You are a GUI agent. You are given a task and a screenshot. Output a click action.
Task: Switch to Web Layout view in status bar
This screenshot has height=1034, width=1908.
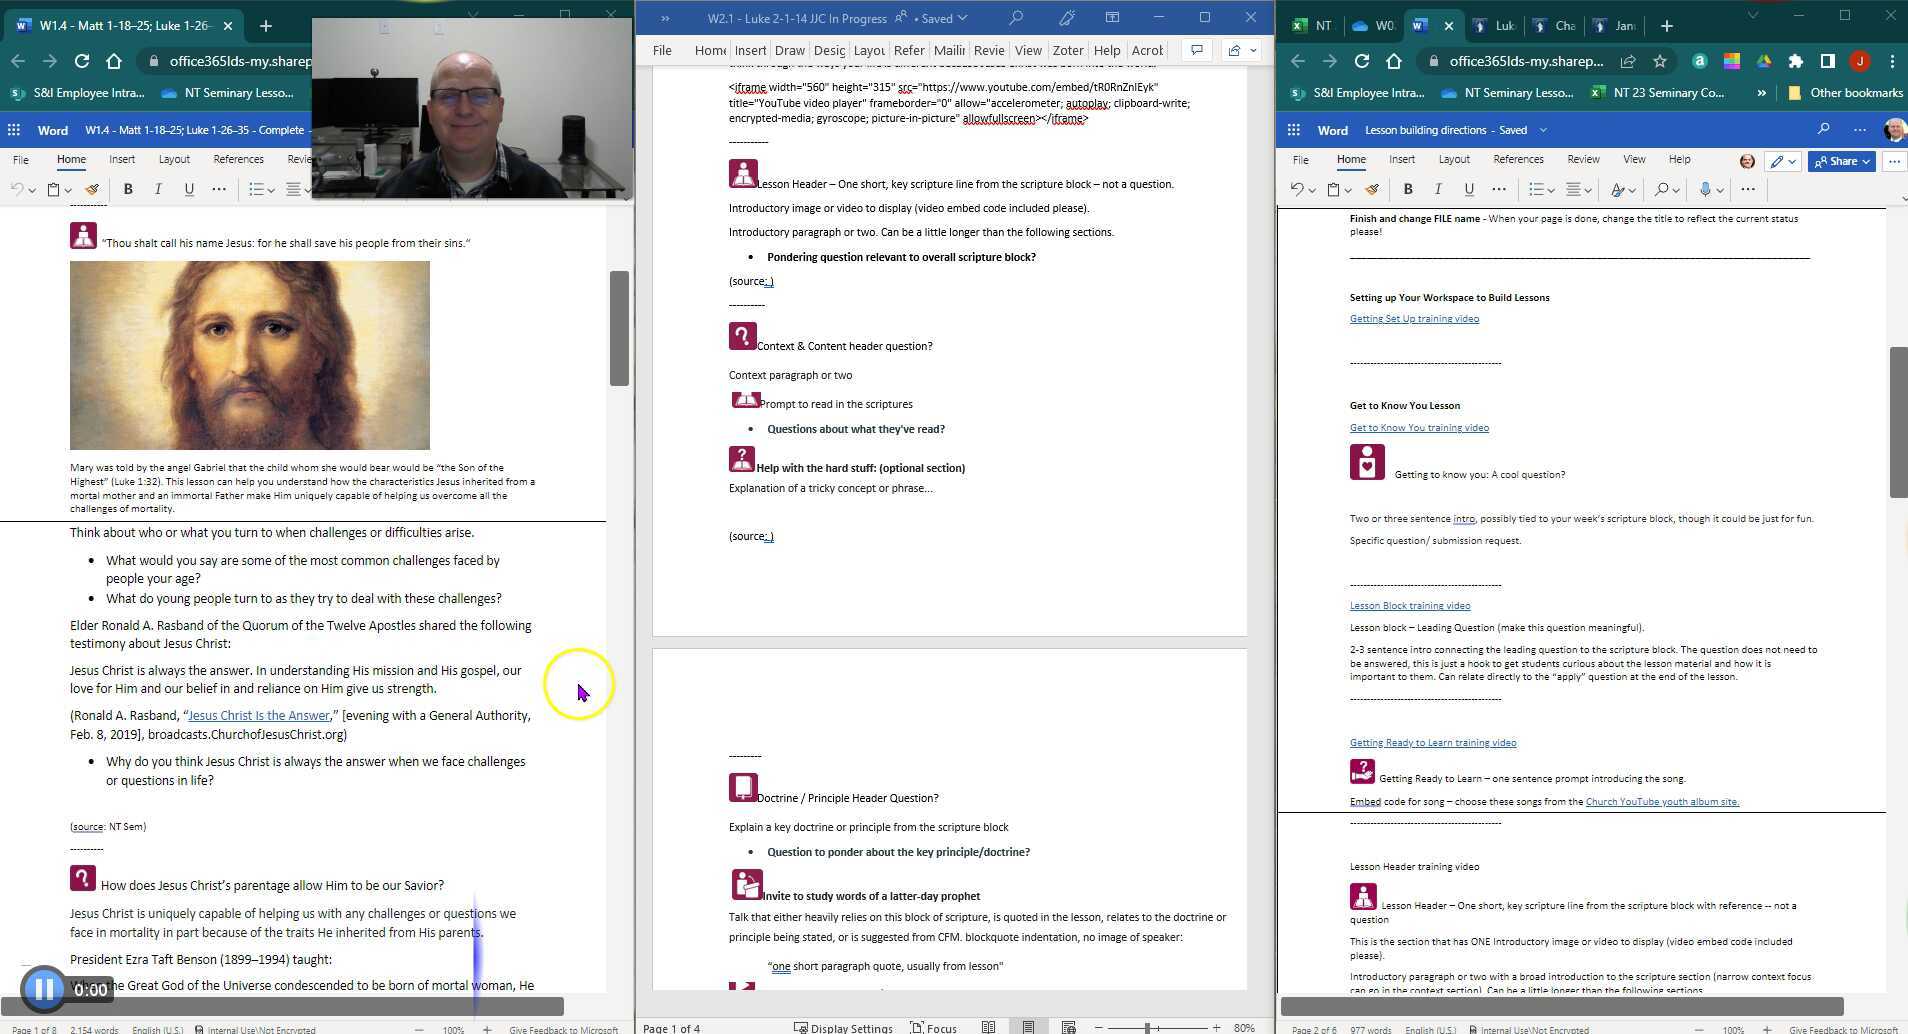1068,1027
